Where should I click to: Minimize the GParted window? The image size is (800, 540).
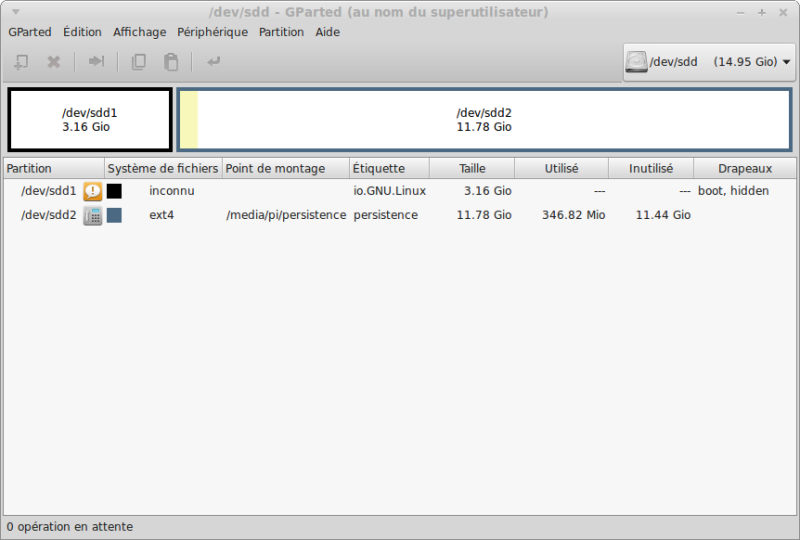click(740, 12)
